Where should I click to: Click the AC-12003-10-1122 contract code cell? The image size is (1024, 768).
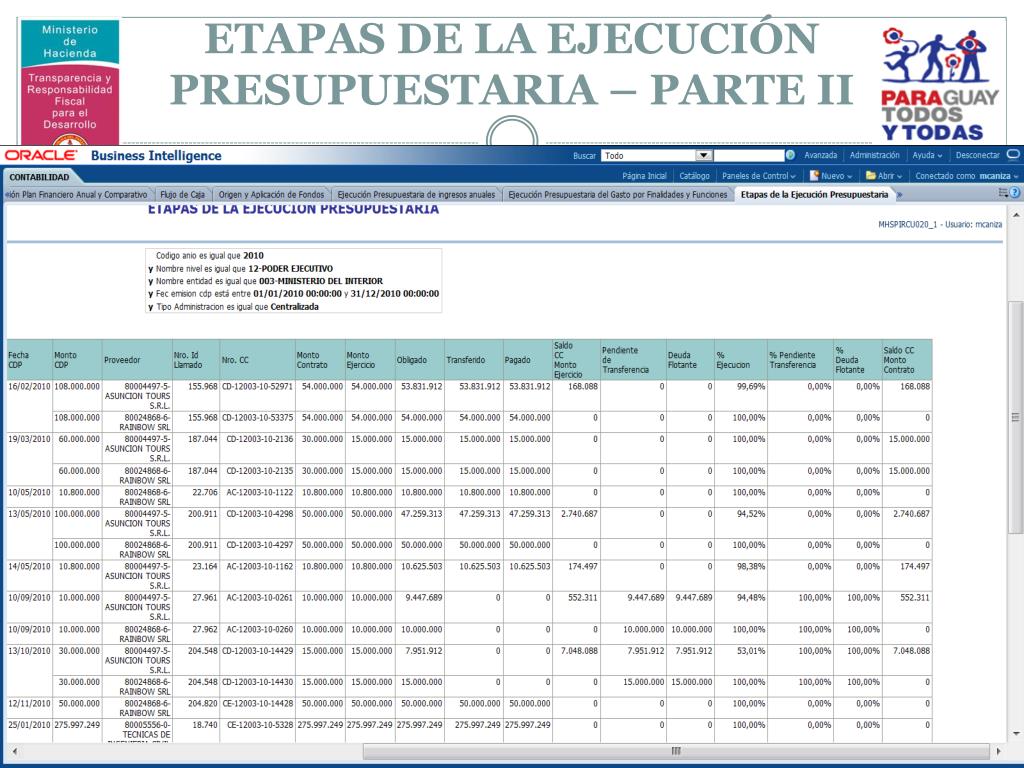pyautogui.click(x=259, y=492)
